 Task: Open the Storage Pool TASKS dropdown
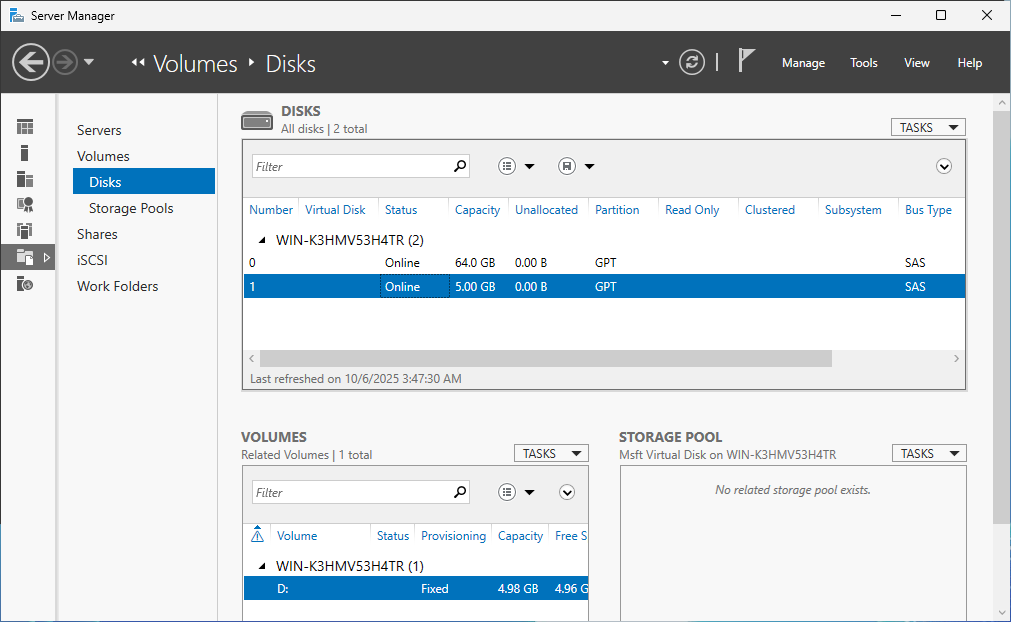(x=929, y=453)
